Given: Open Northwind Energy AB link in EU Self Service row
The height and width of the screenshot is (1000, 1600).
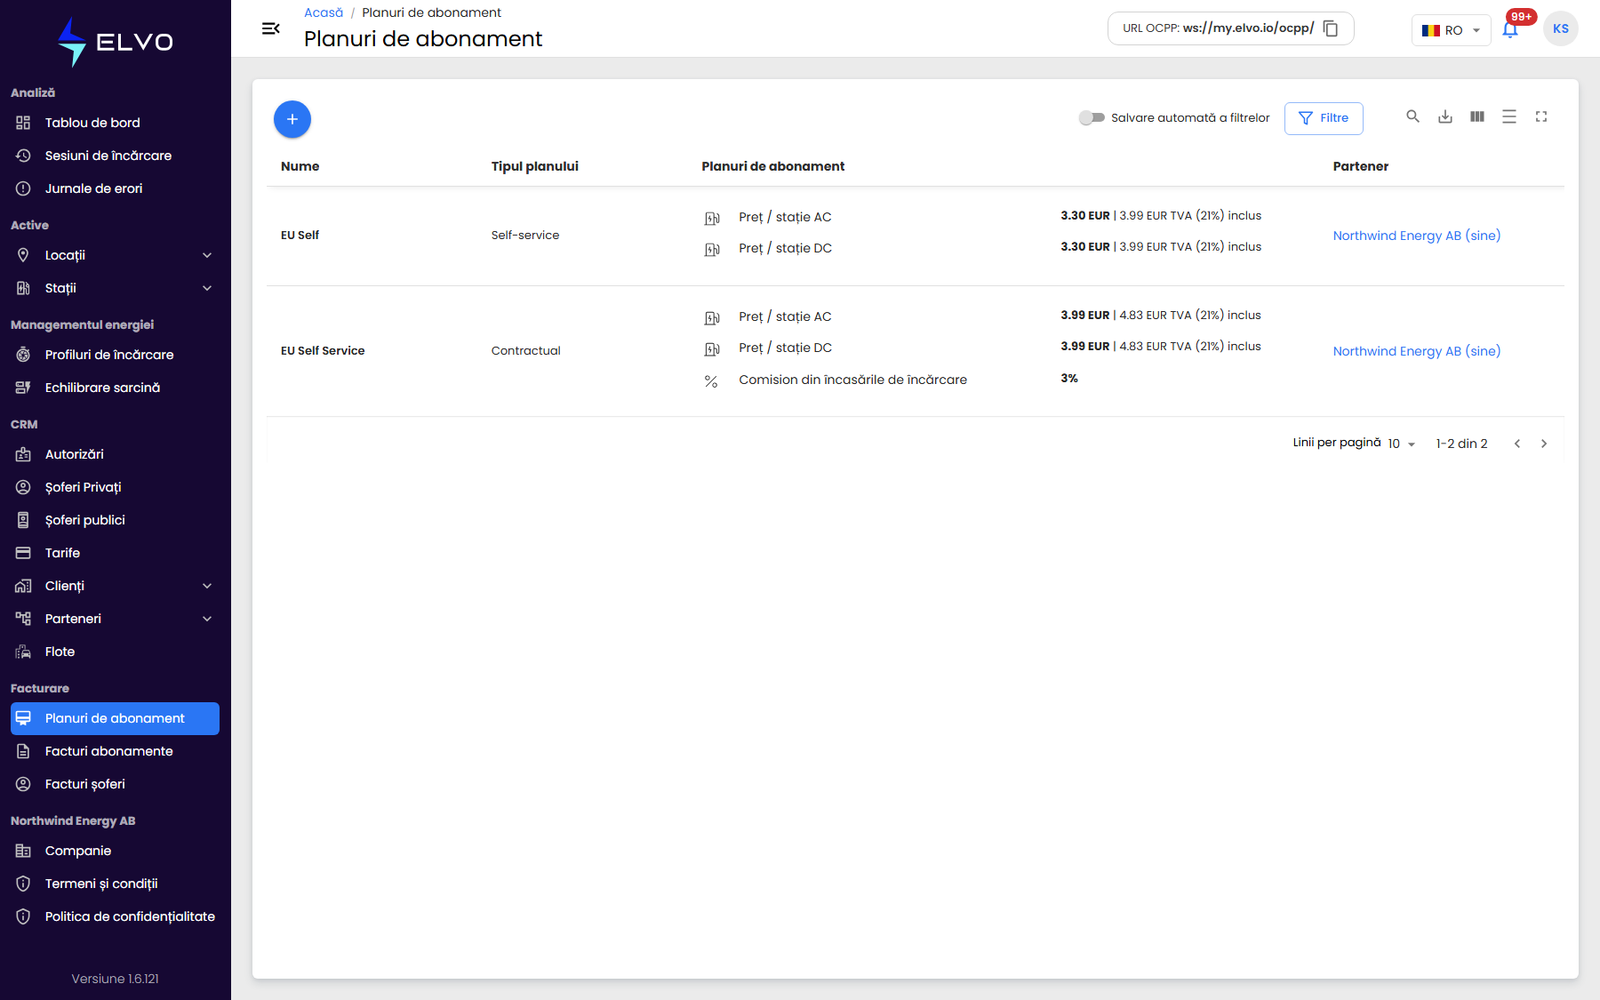Looking at the screenshot, I should pyautogui.click(x=1416, y=351).
